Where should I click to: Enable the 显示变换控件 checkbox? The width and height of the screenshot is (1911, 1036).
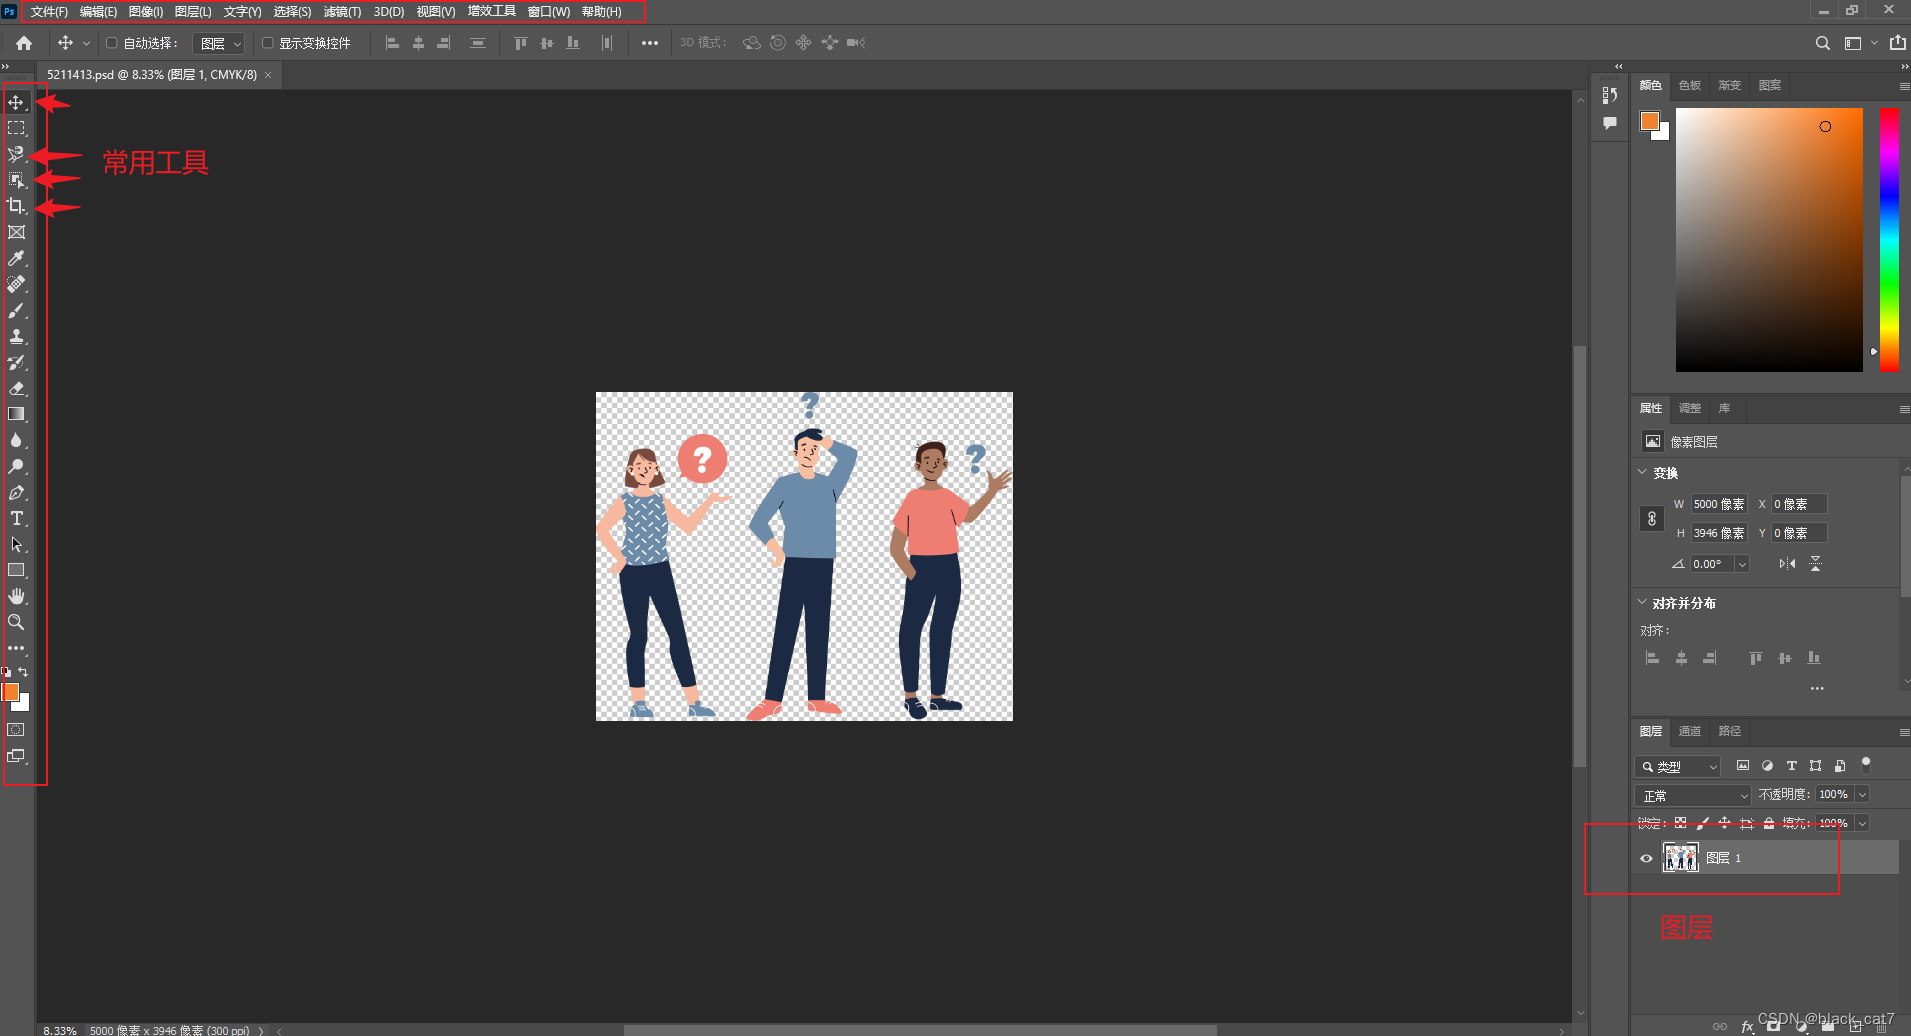[268, 43]
